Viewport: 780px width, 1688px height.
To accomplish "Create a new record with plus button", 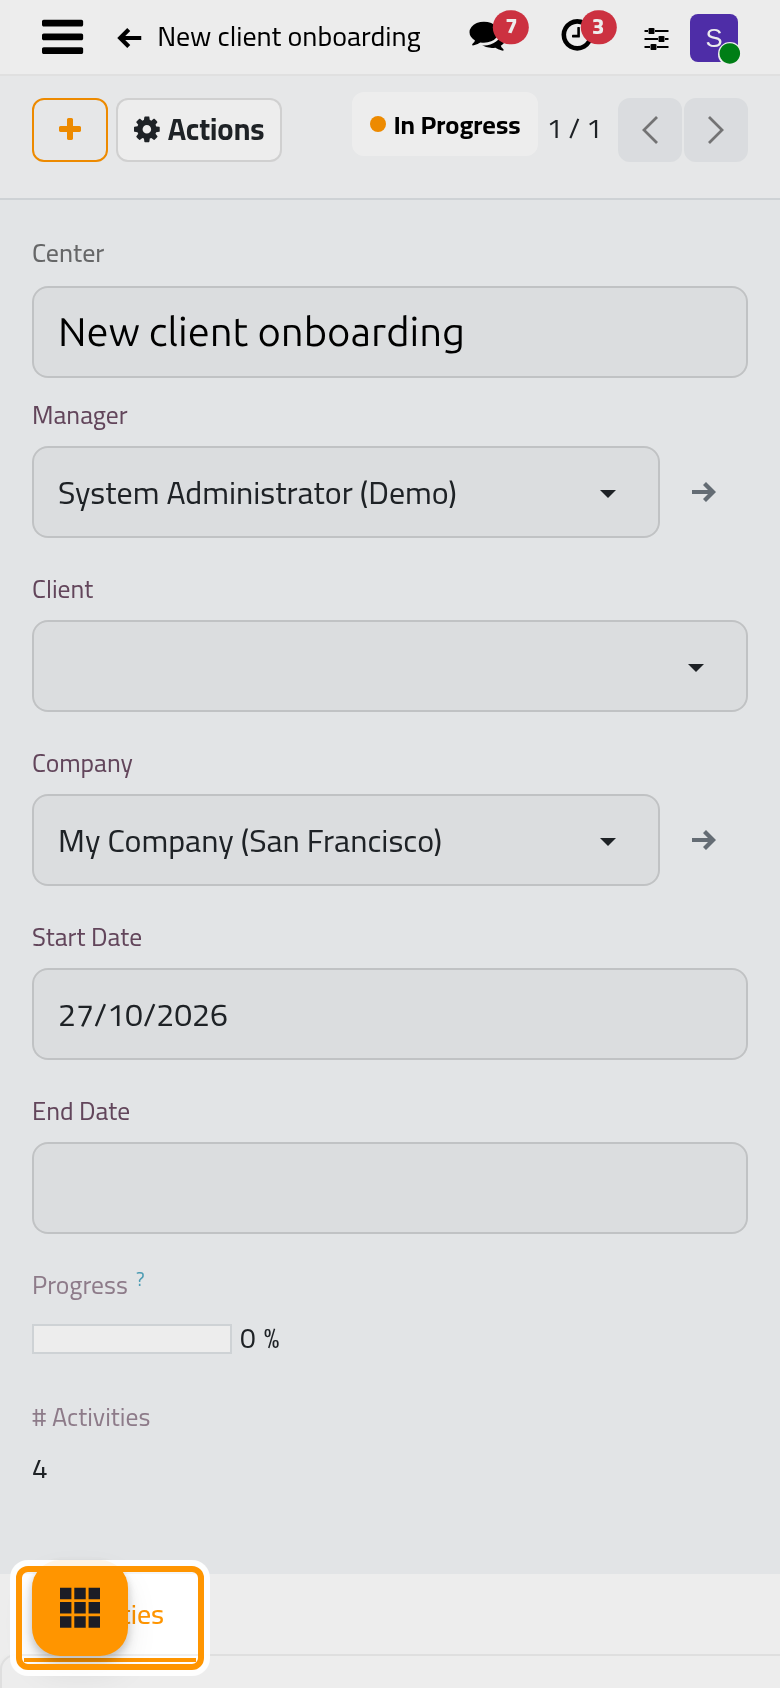I will pos(70,130).
